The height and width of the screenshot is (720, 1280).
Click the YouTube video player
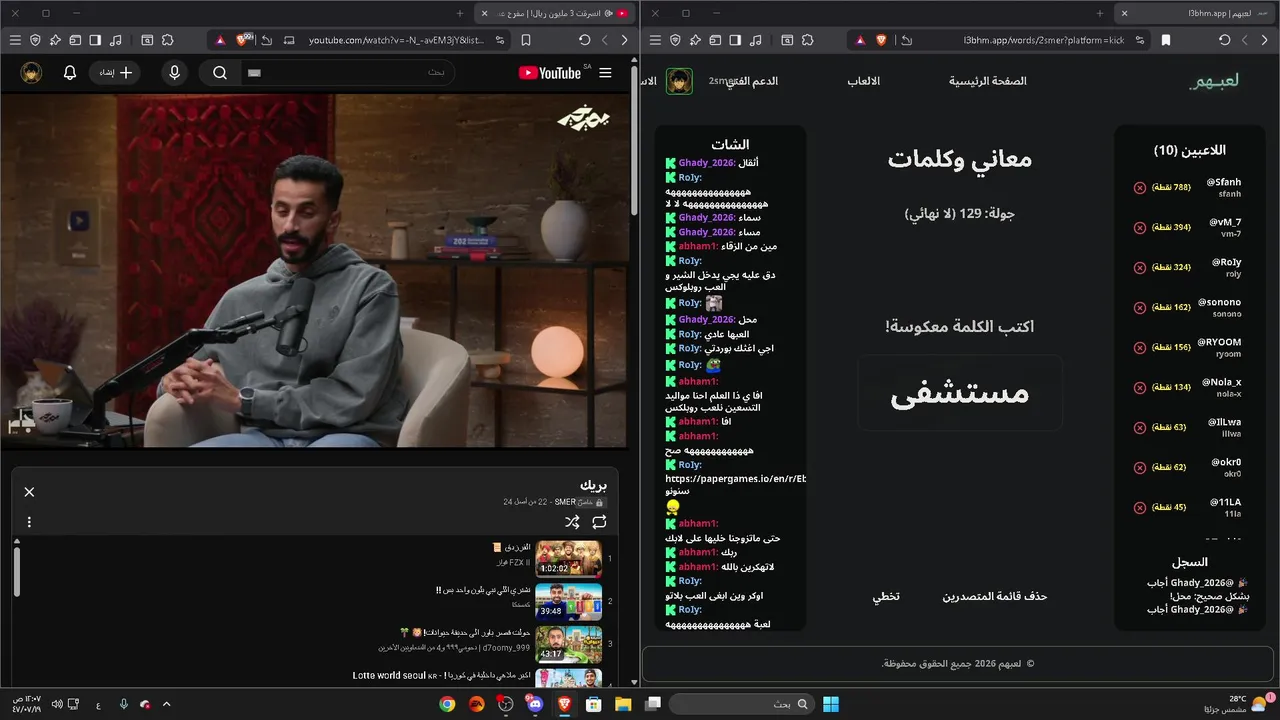[x=314, y=271]
